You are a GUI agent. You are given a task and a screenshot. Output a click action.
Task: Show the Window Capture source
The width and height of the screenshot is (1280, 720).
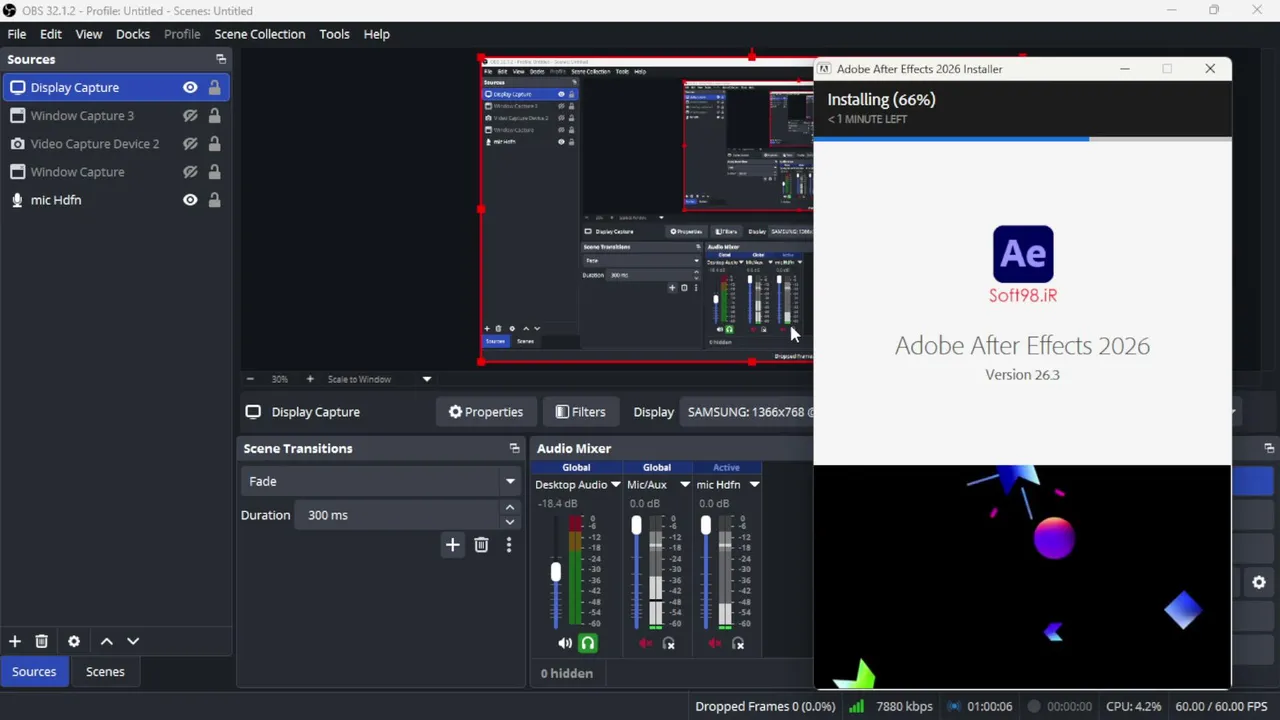[x=190, y=172]
